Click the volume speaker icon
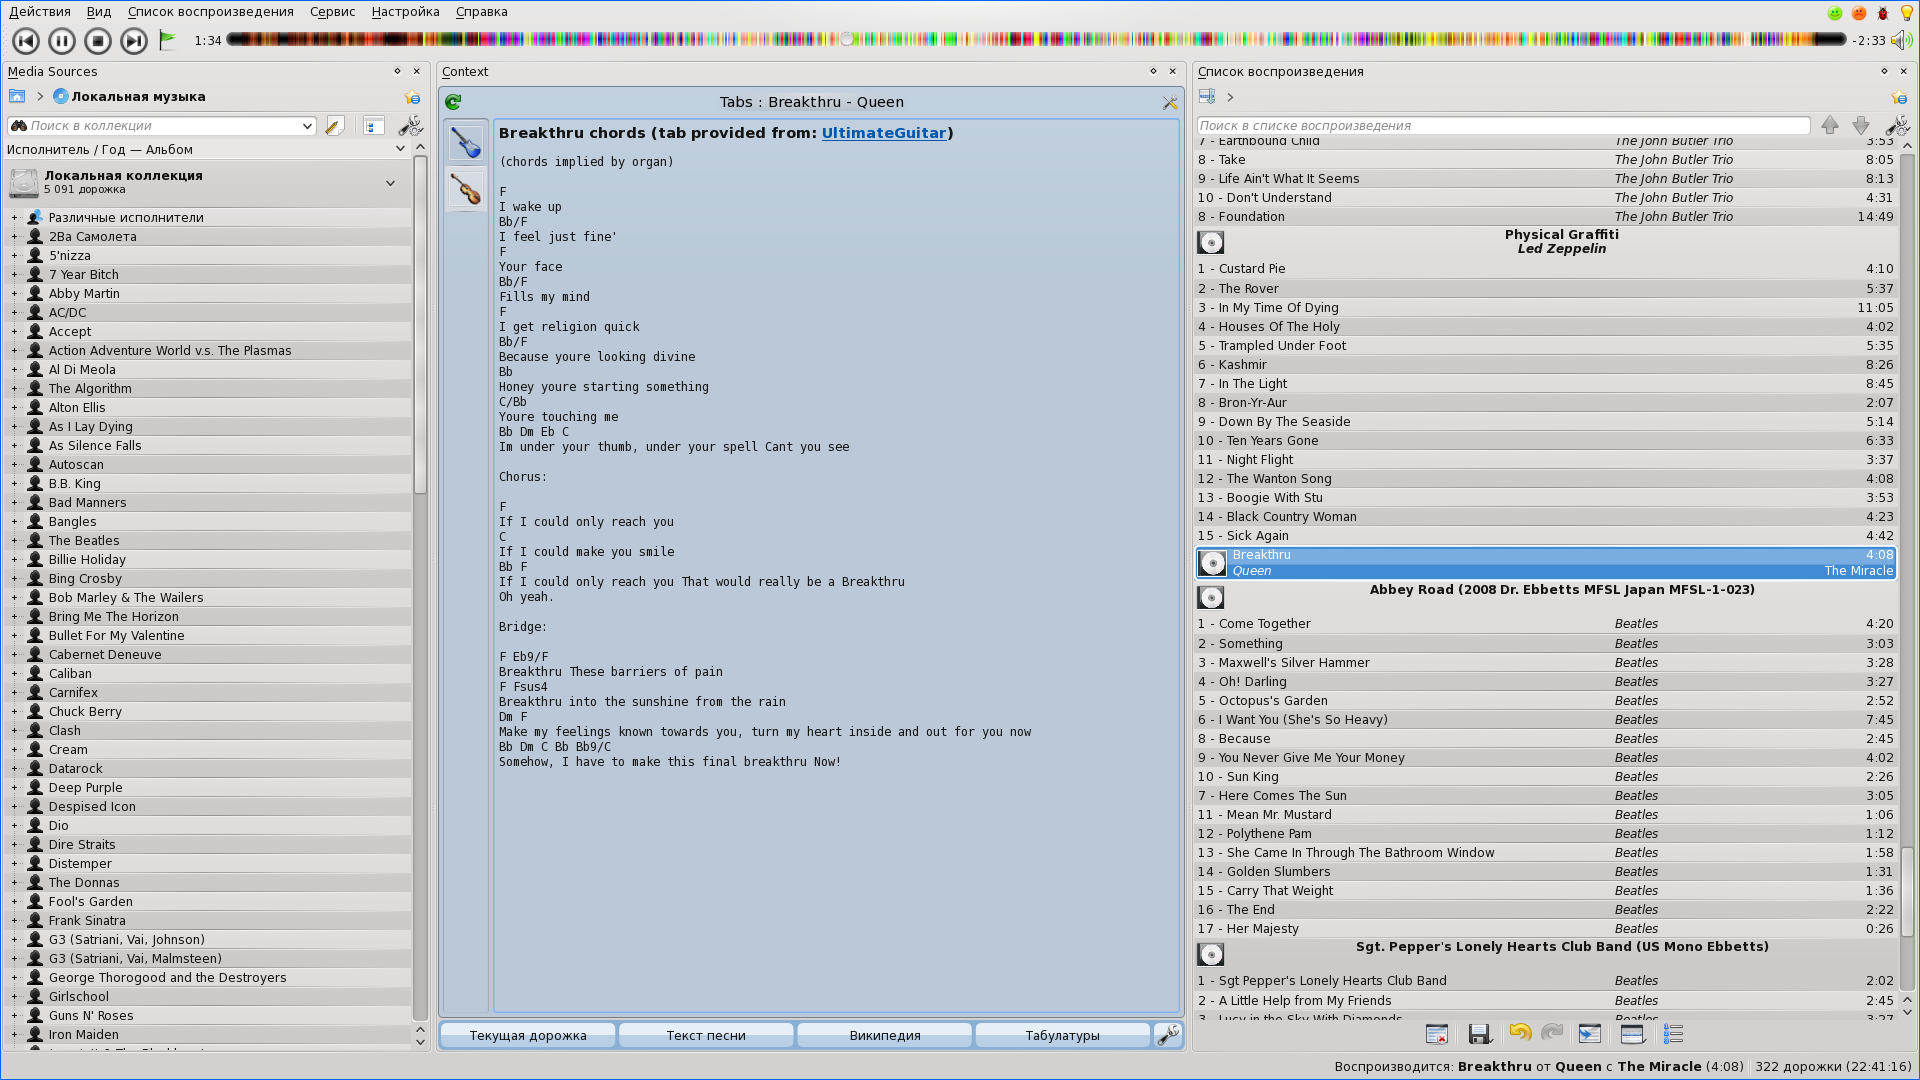The image size is (1920, 1080). point(1901,40)
